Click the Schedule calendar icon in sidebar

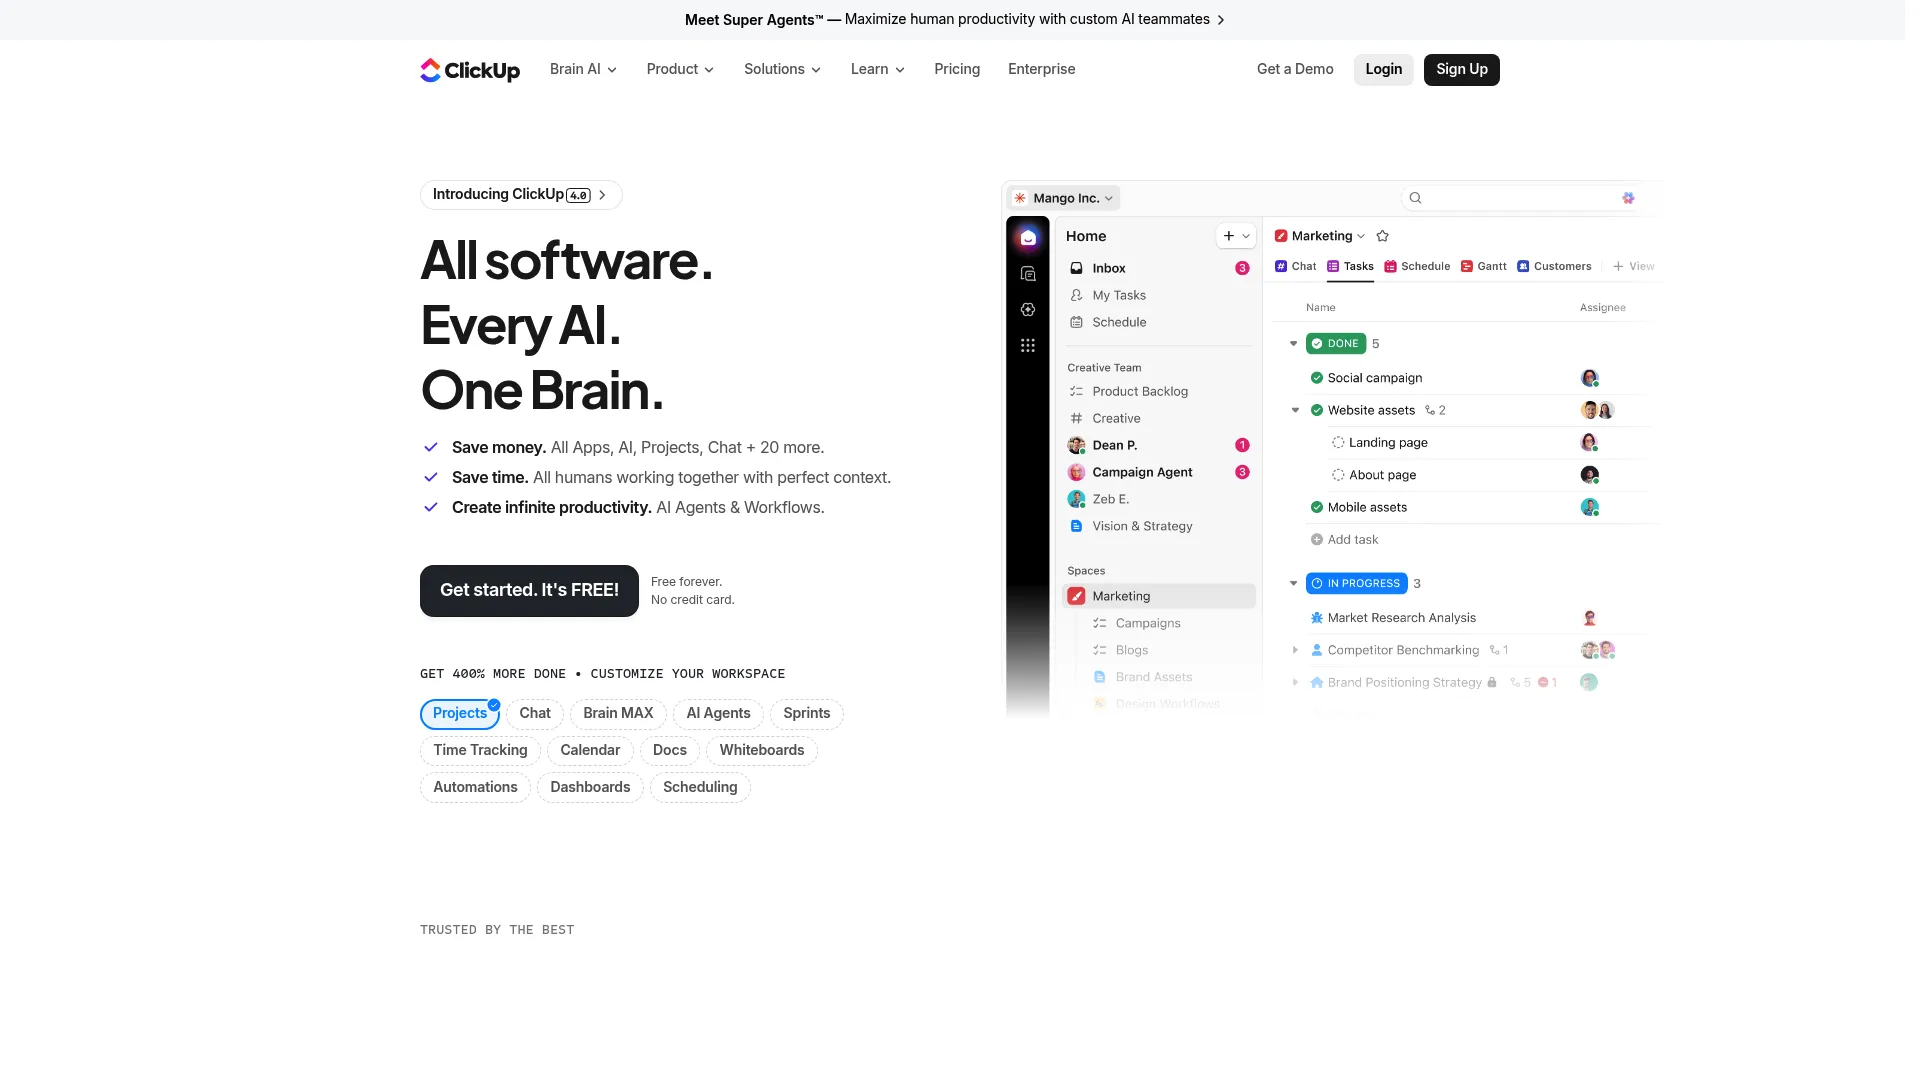coord(1077,322)
